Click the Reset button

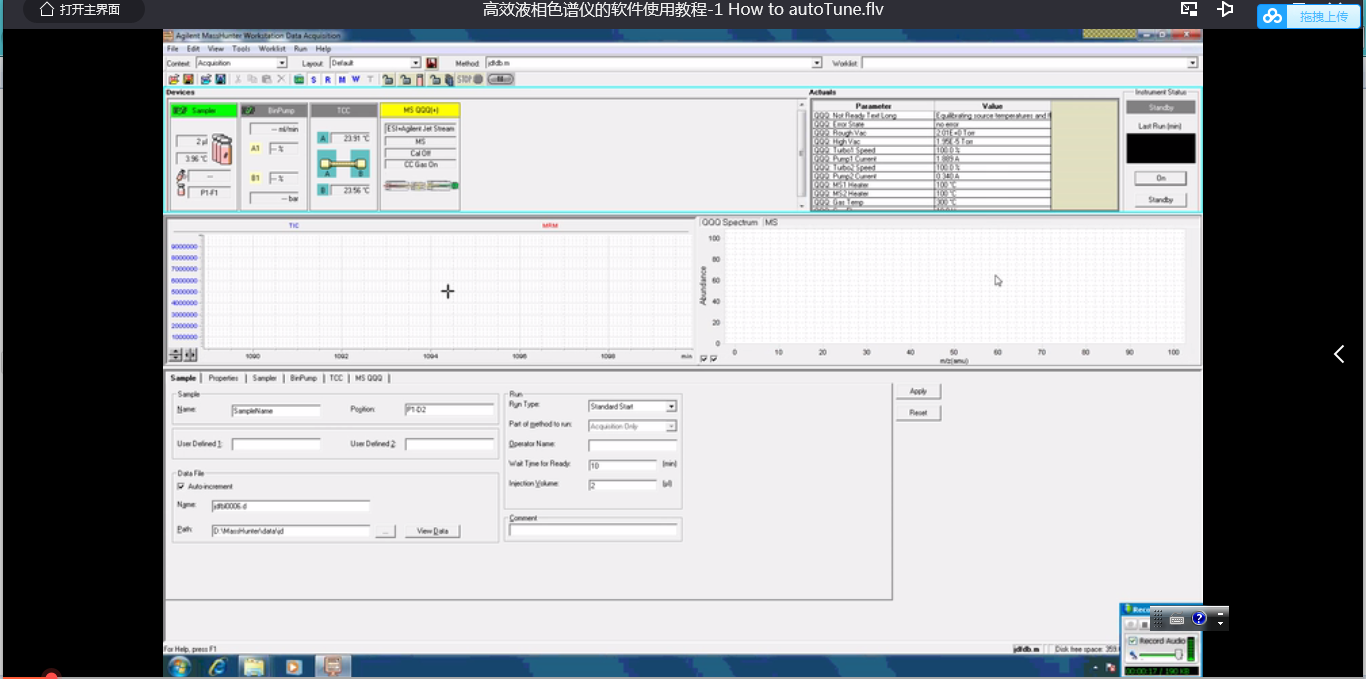point(918,412)
